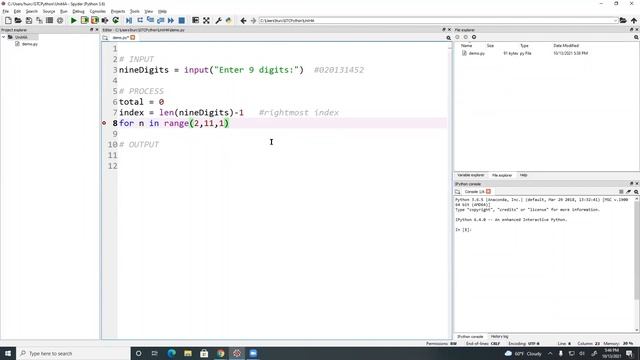This screenshot has height=360, width=640.
Task: Go forward with the right arrow icon
Action: point(253,20)
